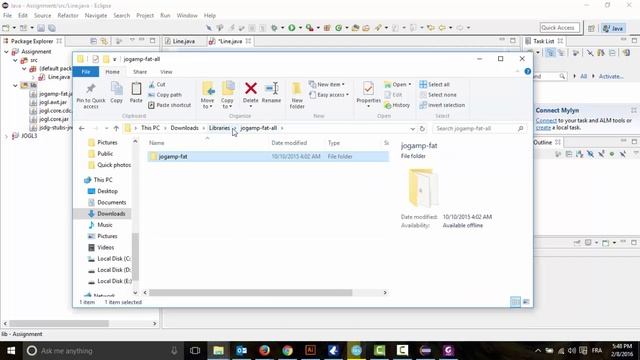
Task: Click the Date modified column header
Action: pos(289,143)
